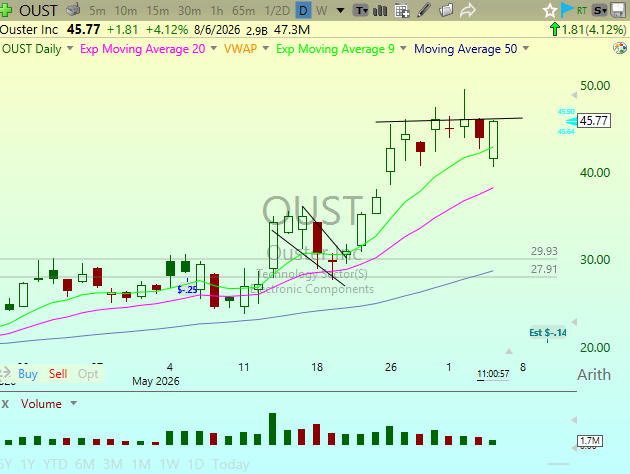Expand the Volume pane dropdown arrow
Viewport: 630px width, 474px height.
pyautogui.click(x=74, y=403)
